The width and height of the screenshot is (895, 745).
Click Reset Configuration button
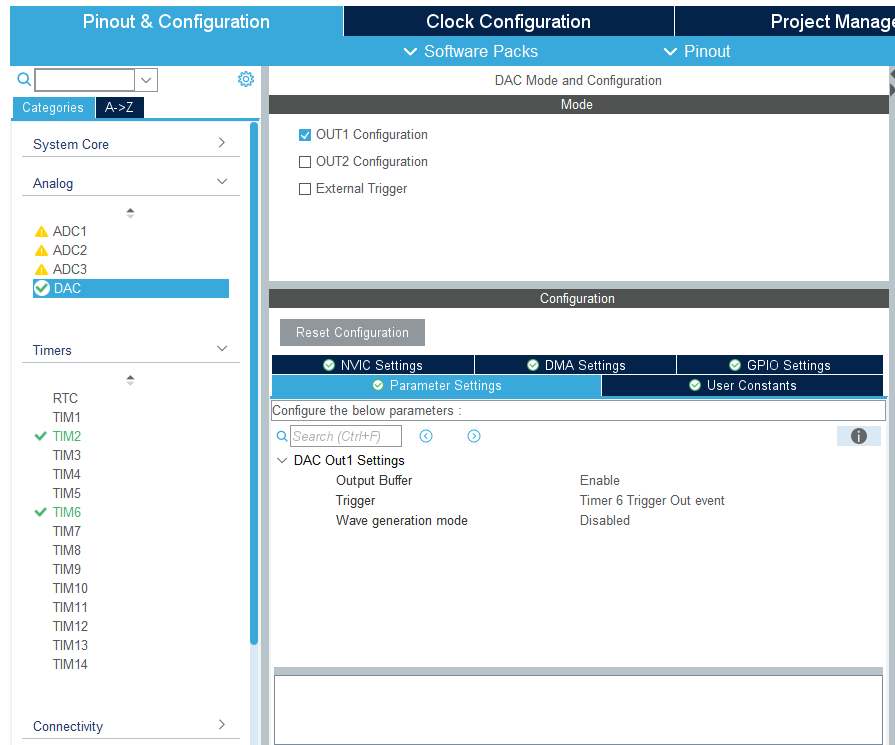(x=352, y=332)
